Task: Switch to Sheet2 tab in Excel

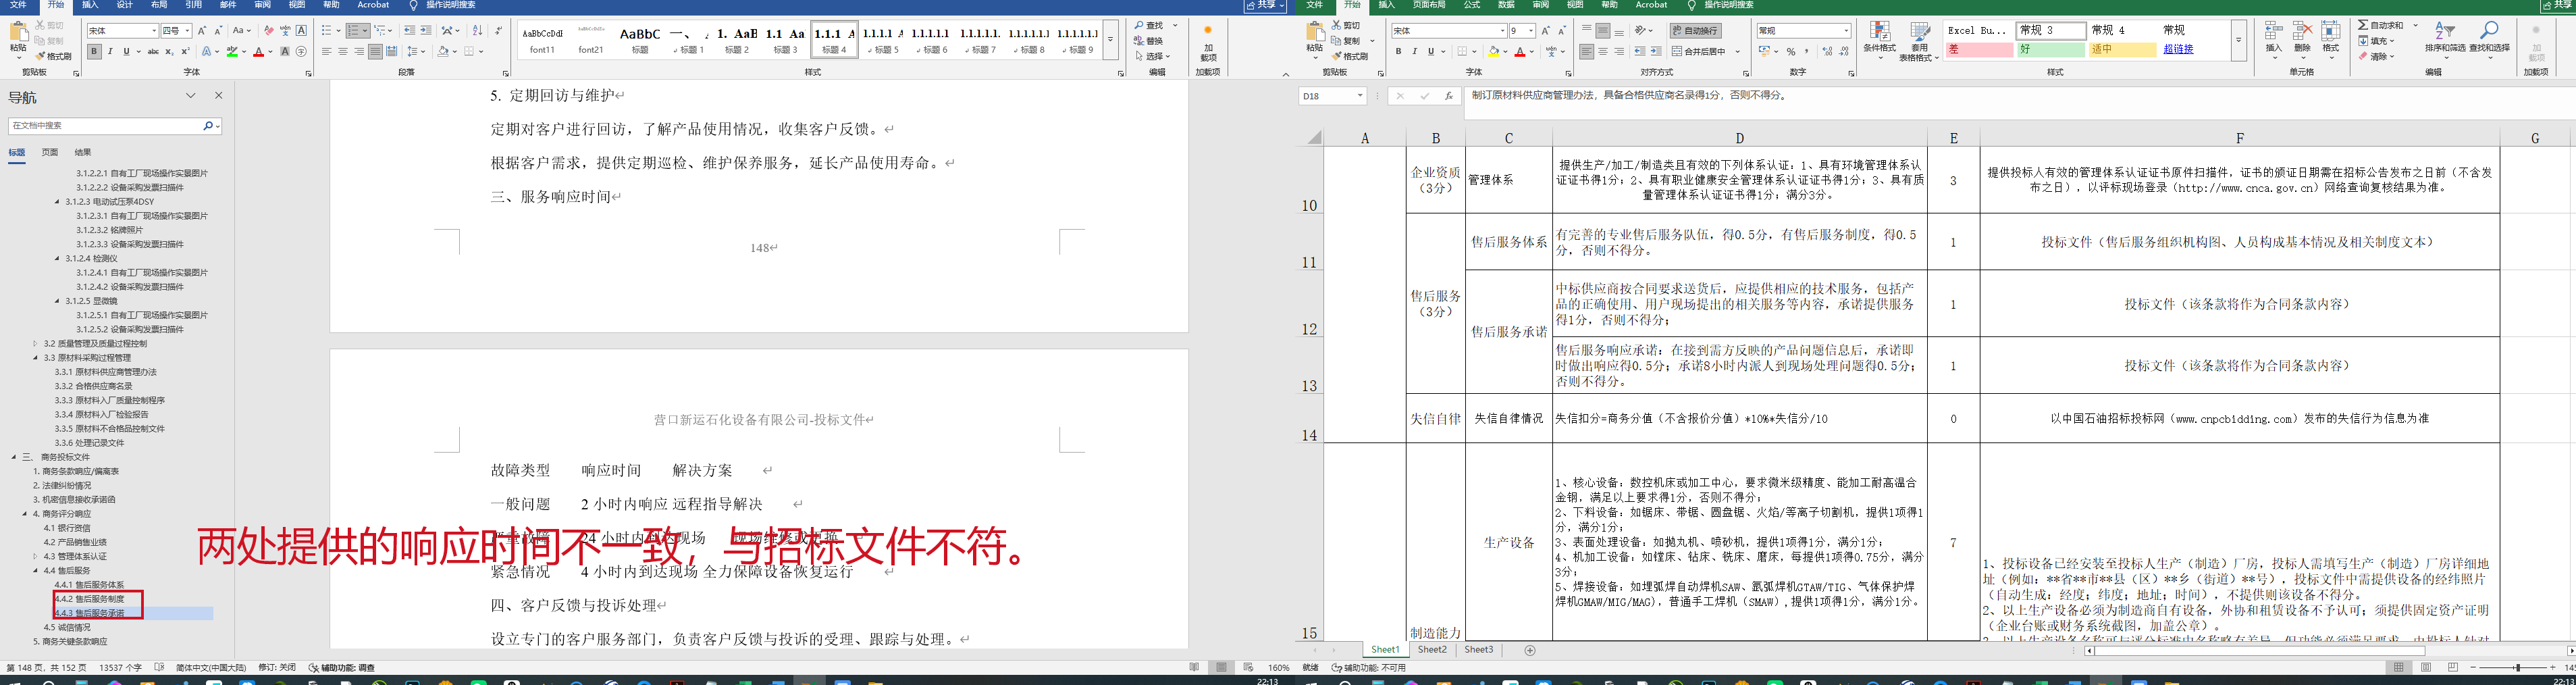Action: [x=1432, y=650]
